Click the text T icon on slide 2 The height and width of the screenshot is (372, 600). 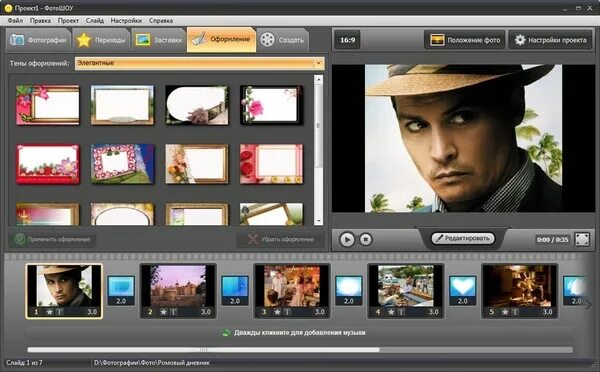point(173,312)
